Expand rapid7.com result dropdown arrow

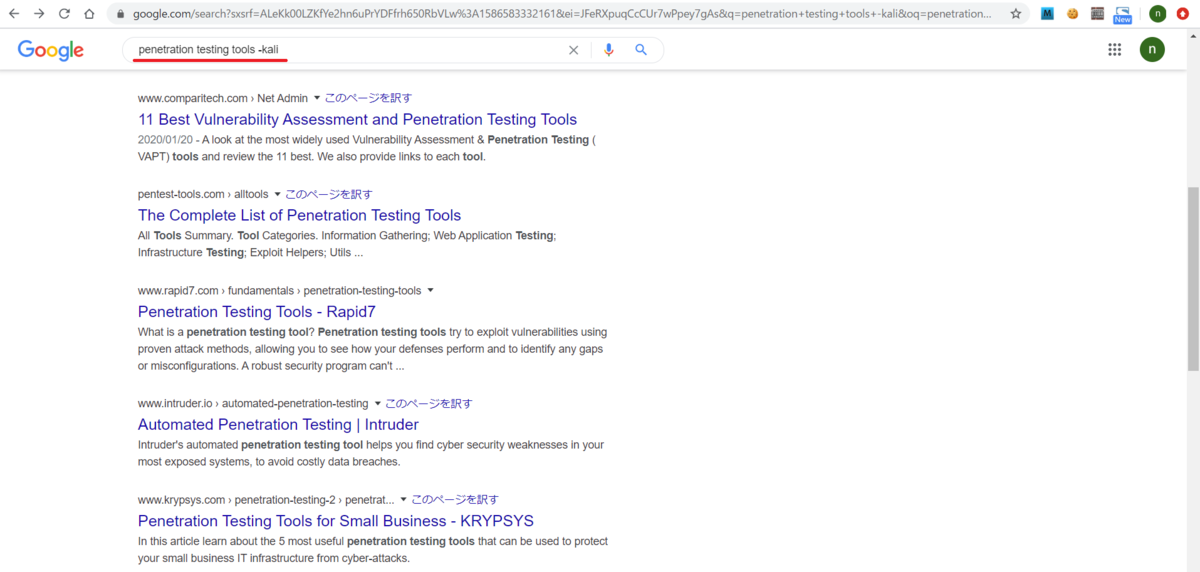point(430,290)
